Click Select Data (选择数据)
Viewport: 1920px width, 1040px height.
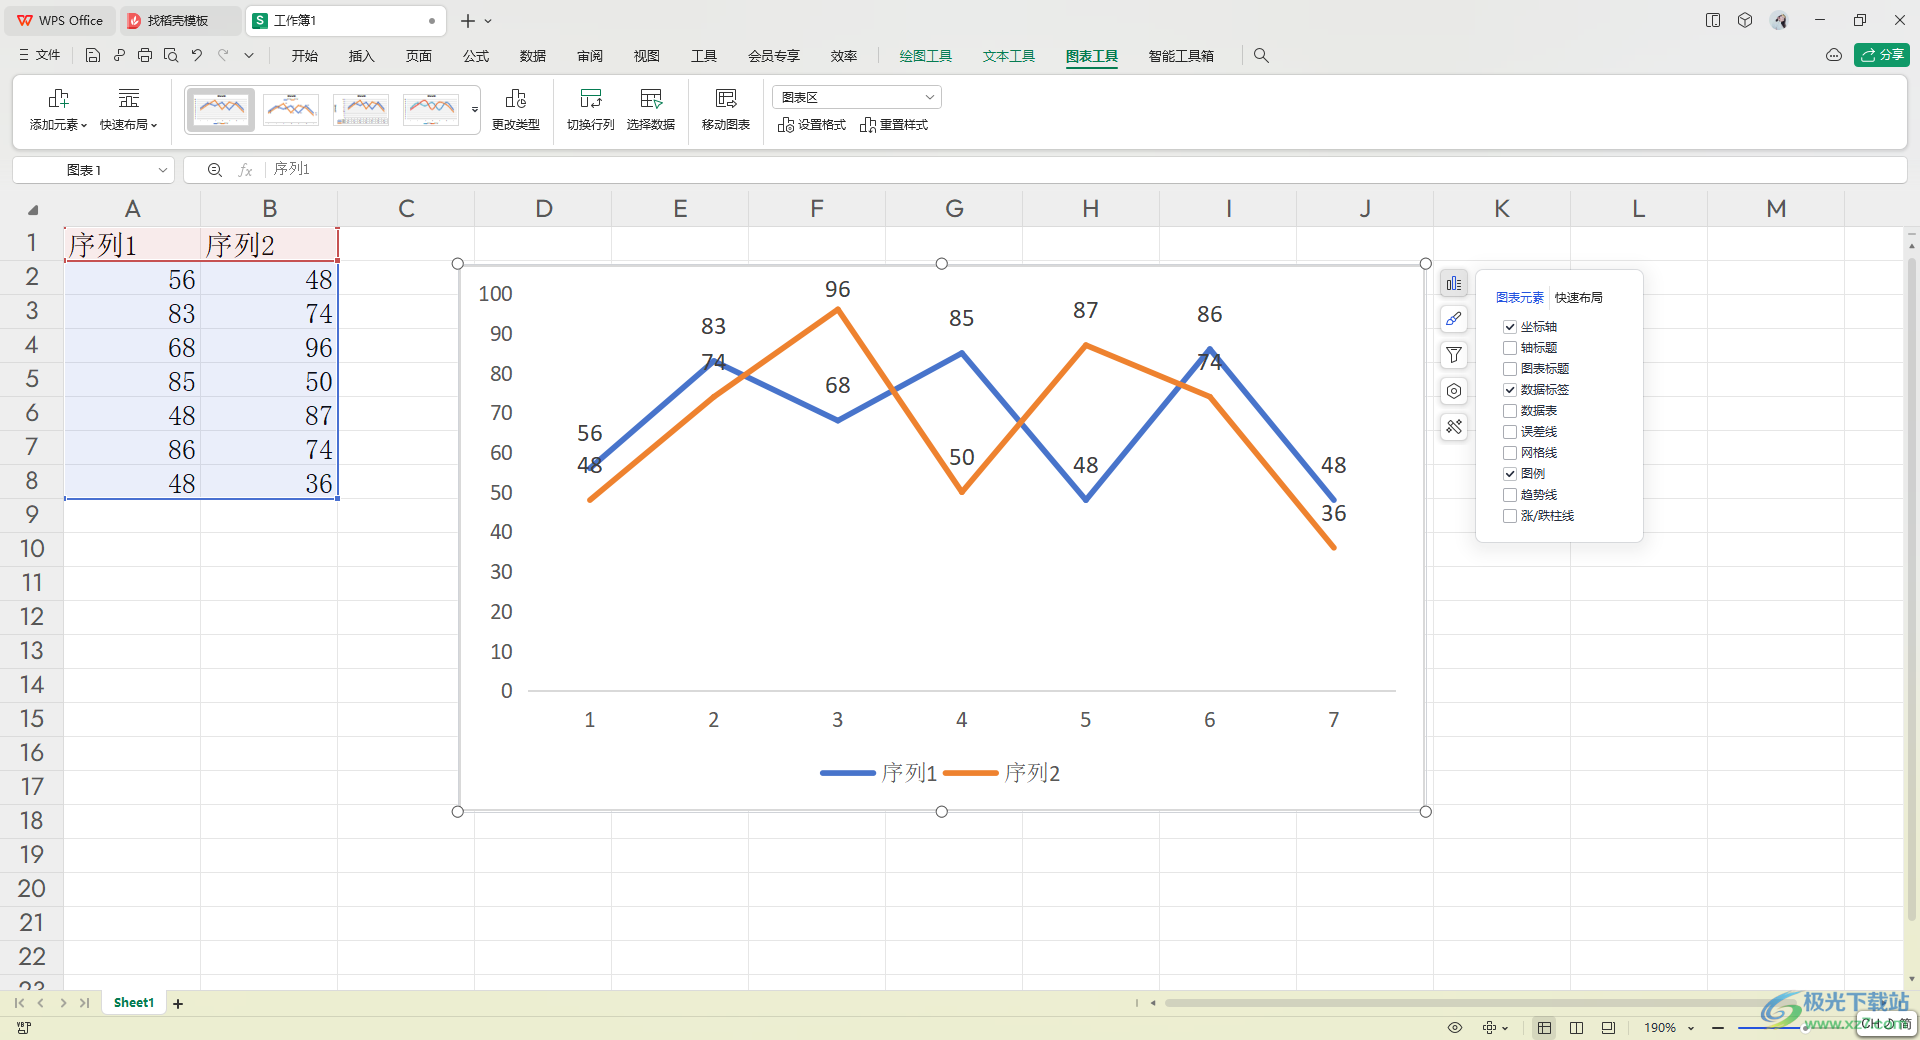pos(651,110)
